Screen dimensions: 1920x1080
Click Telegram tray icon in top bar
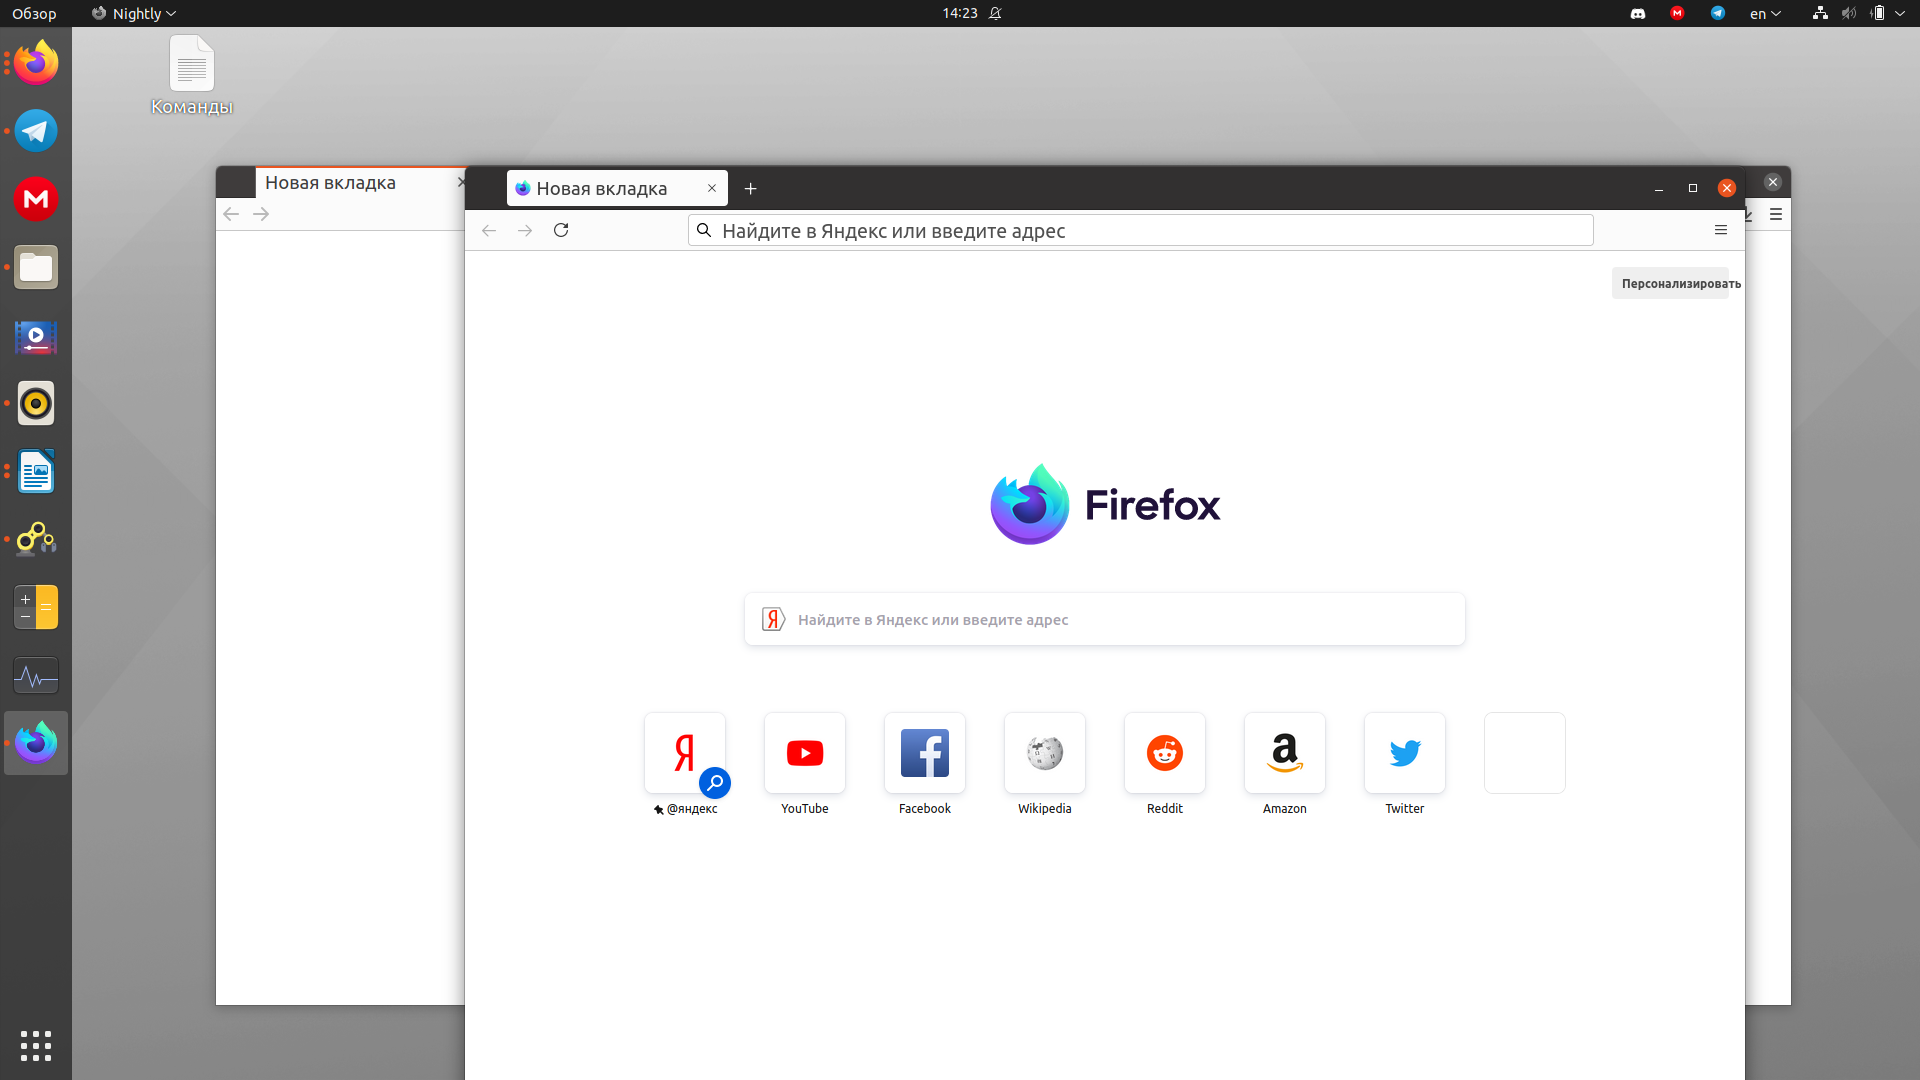1718,13
